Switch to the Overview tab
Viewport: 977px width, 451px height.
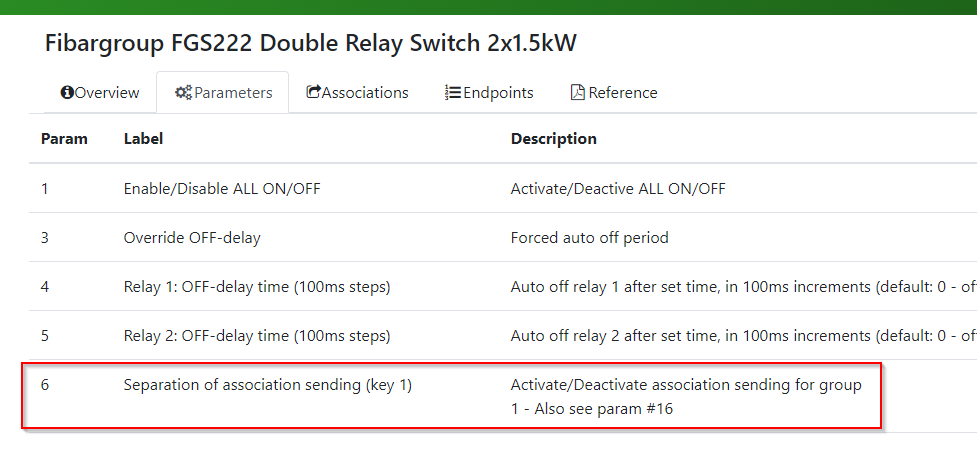pos(100,93)
